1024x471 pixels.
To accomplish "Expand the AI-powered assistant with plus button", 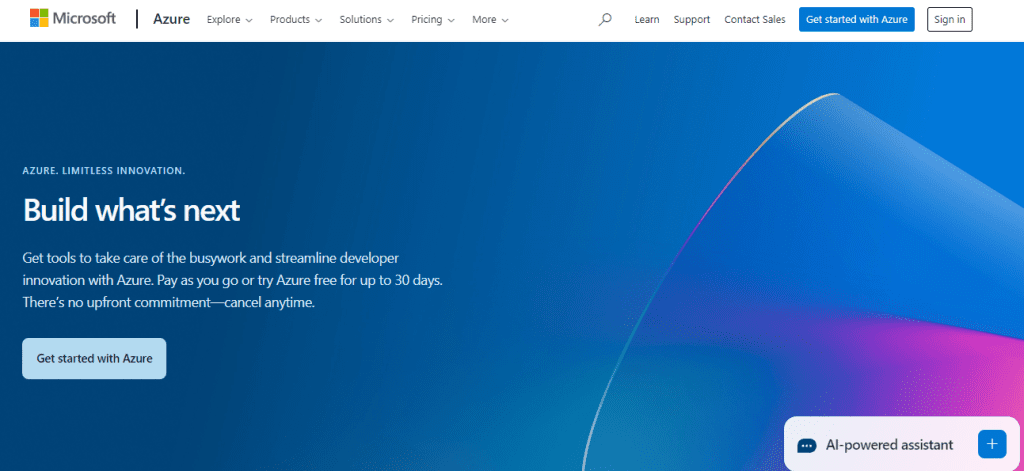I will 992,444.
